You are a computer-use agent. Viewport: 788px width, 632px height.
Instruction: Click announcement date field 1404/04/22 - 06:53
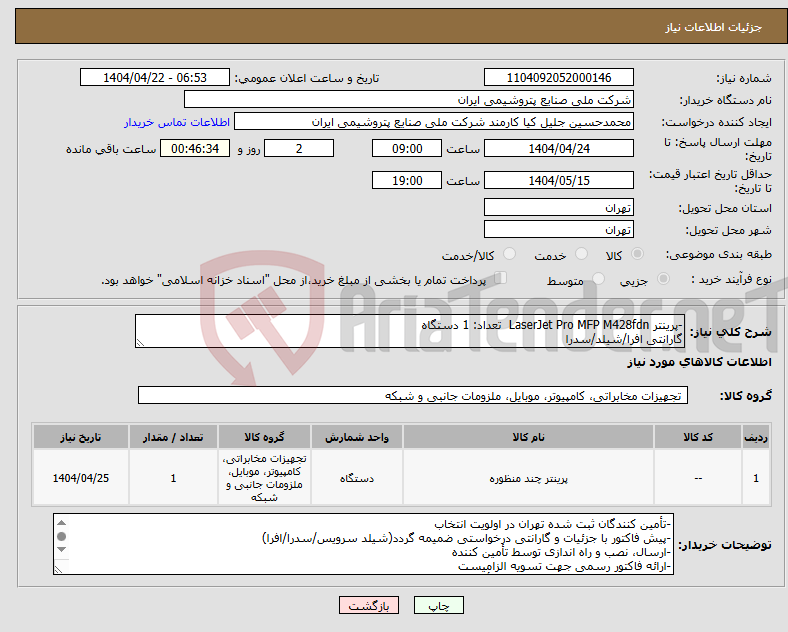click(155, 78)
